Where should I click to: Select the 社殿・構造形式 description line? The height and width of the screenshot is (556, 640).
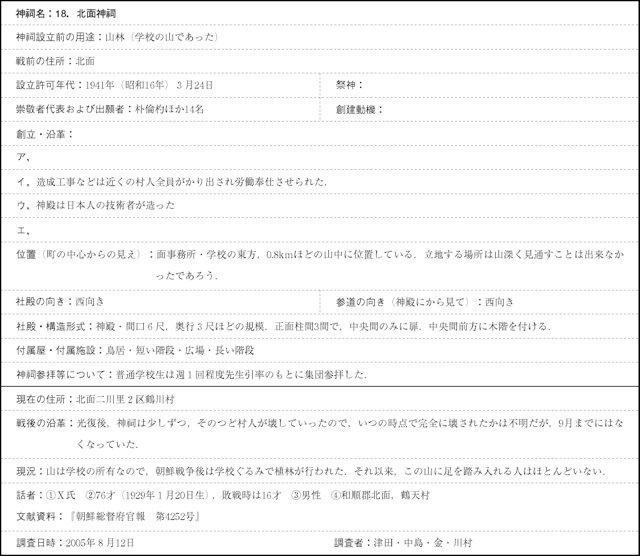pos(284,326)
